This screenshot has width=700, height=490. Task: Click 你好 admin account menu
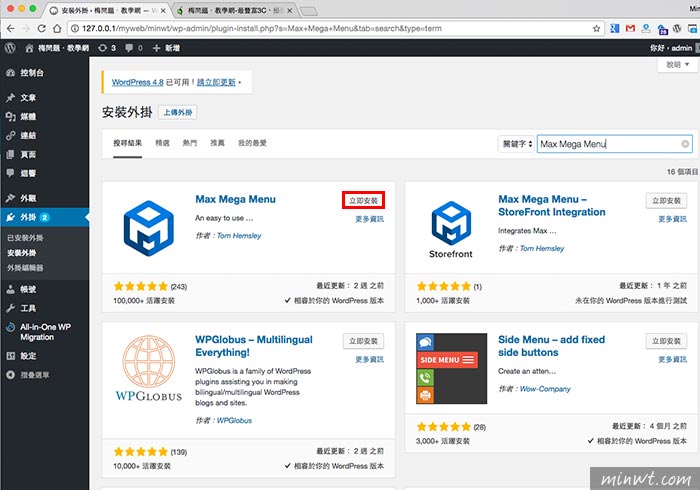[671, 48]
